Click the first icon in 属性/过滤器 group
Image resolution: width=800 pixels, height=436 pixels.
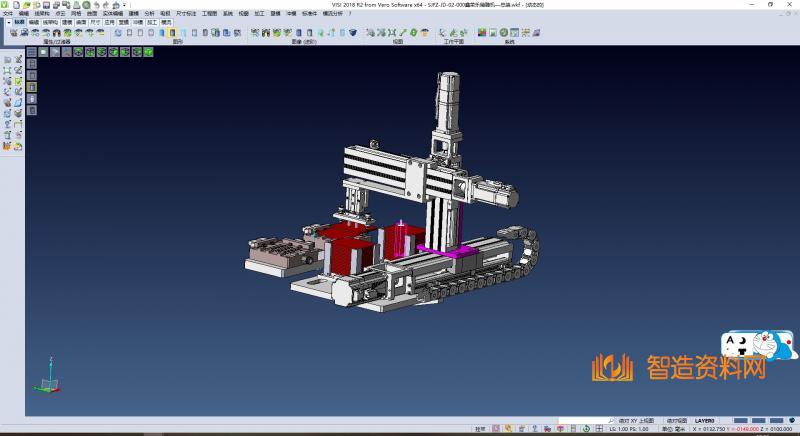pos(13,33)
